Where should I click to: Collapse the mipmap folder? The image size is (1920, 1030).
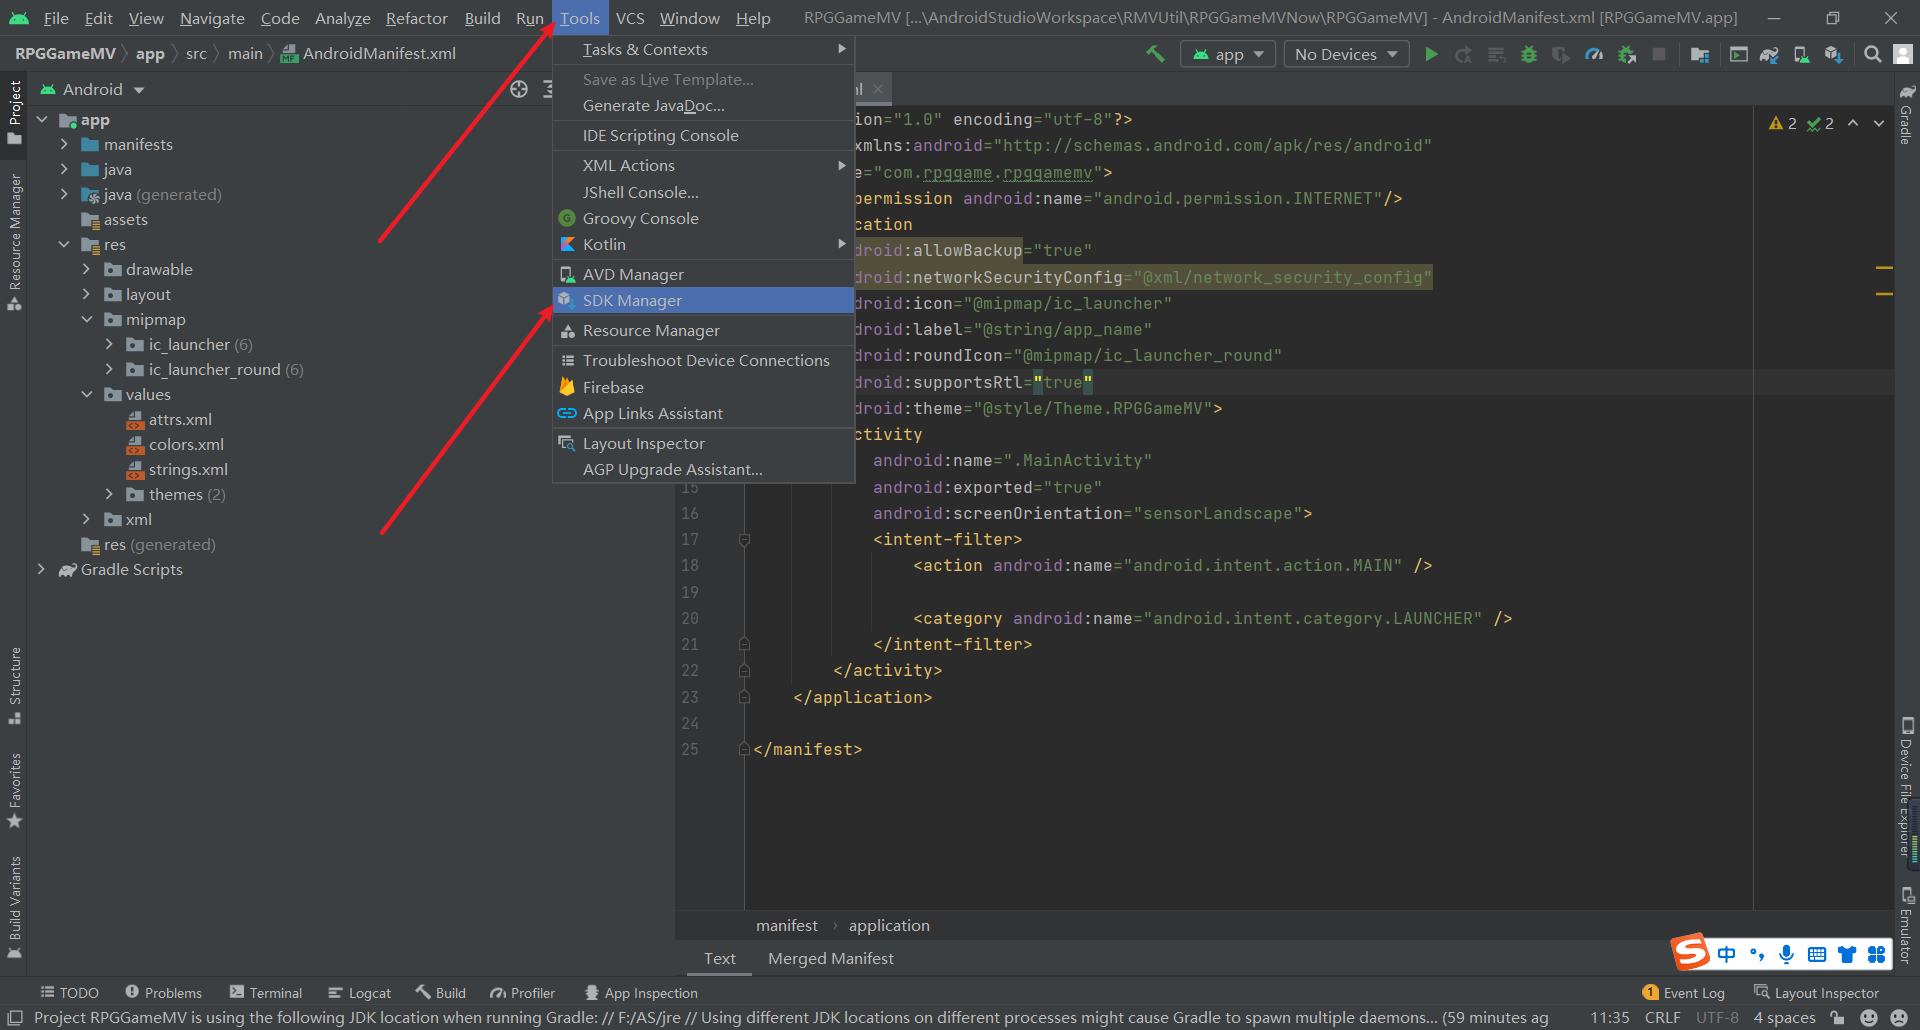click(87, 319)
